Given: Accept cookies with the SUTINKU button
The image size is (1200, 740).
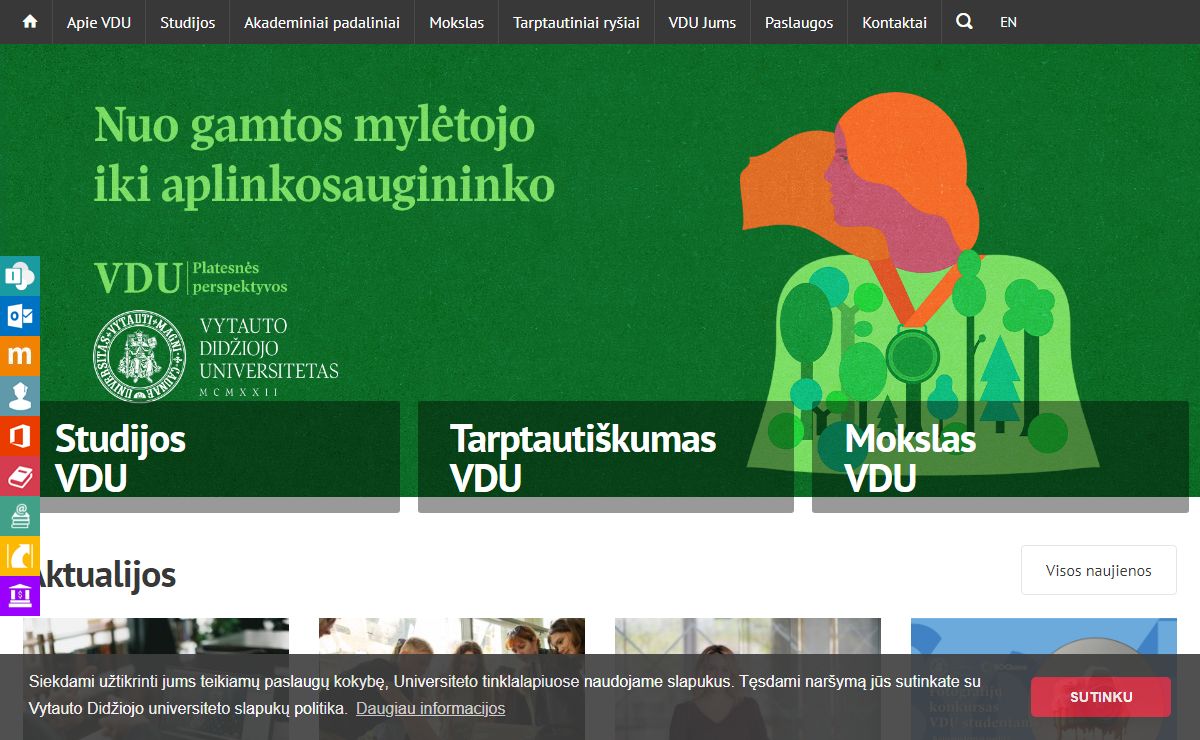Looking at the screenshot, I should pos(1101,697).
